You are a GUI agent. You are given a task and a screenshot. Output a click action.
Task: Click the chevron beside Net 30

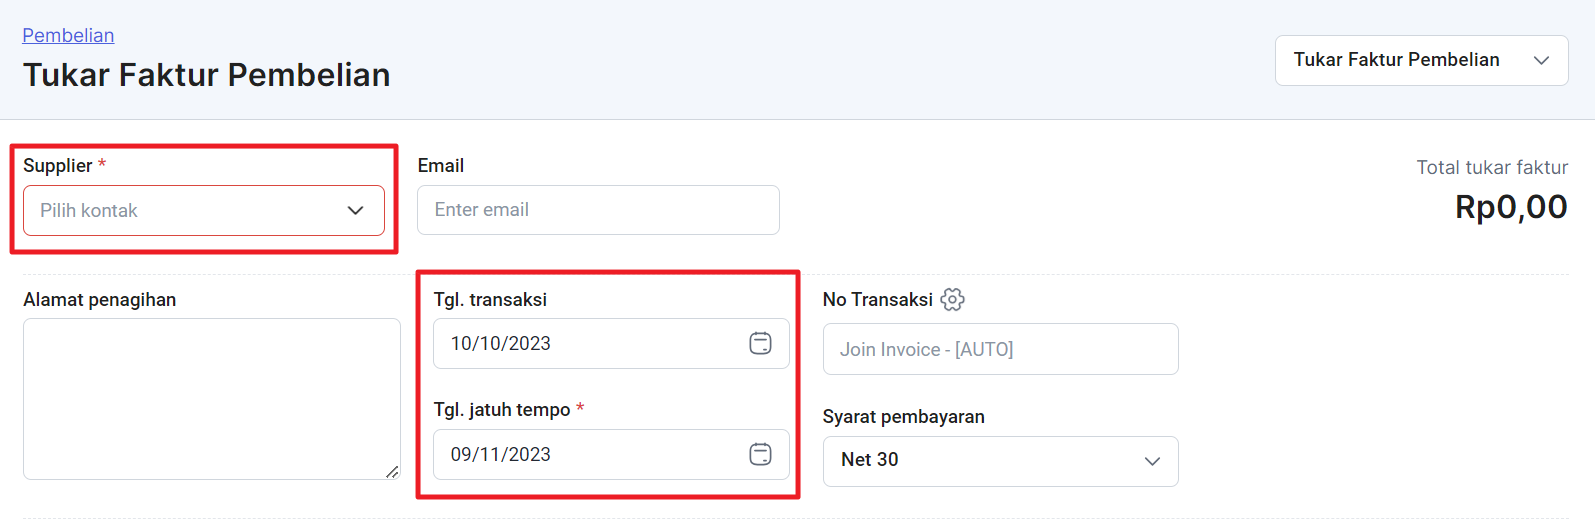coord(1152,461)
